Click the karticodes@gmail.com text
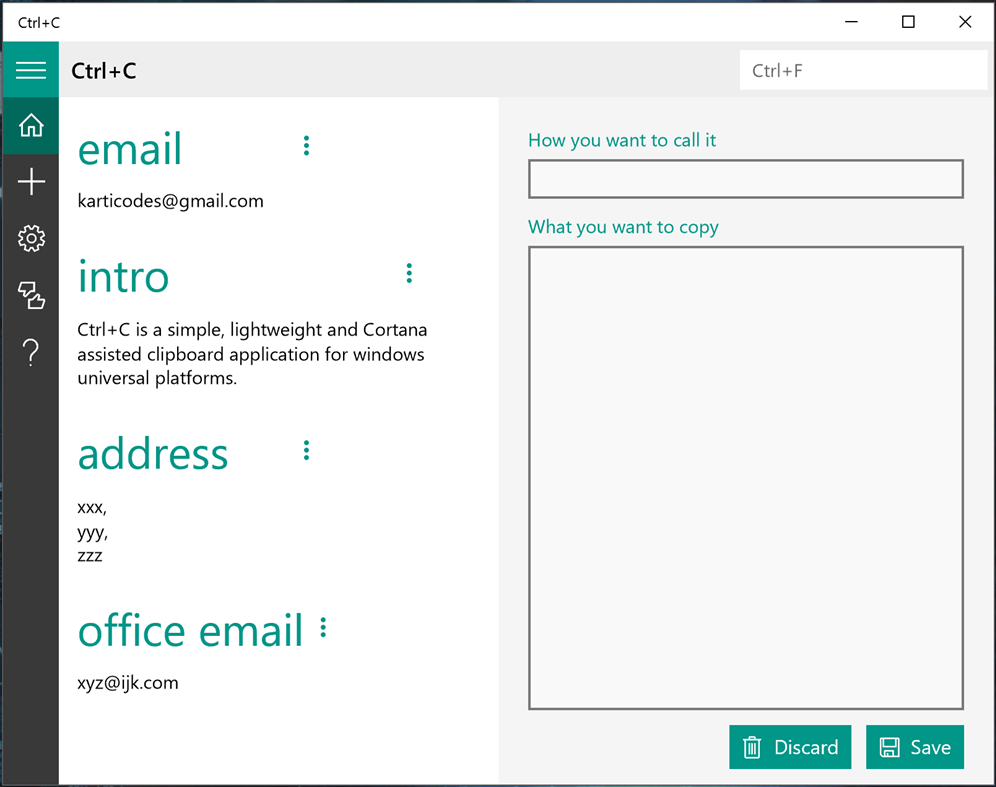Screen dimensions: 996x787 point(170,201)
